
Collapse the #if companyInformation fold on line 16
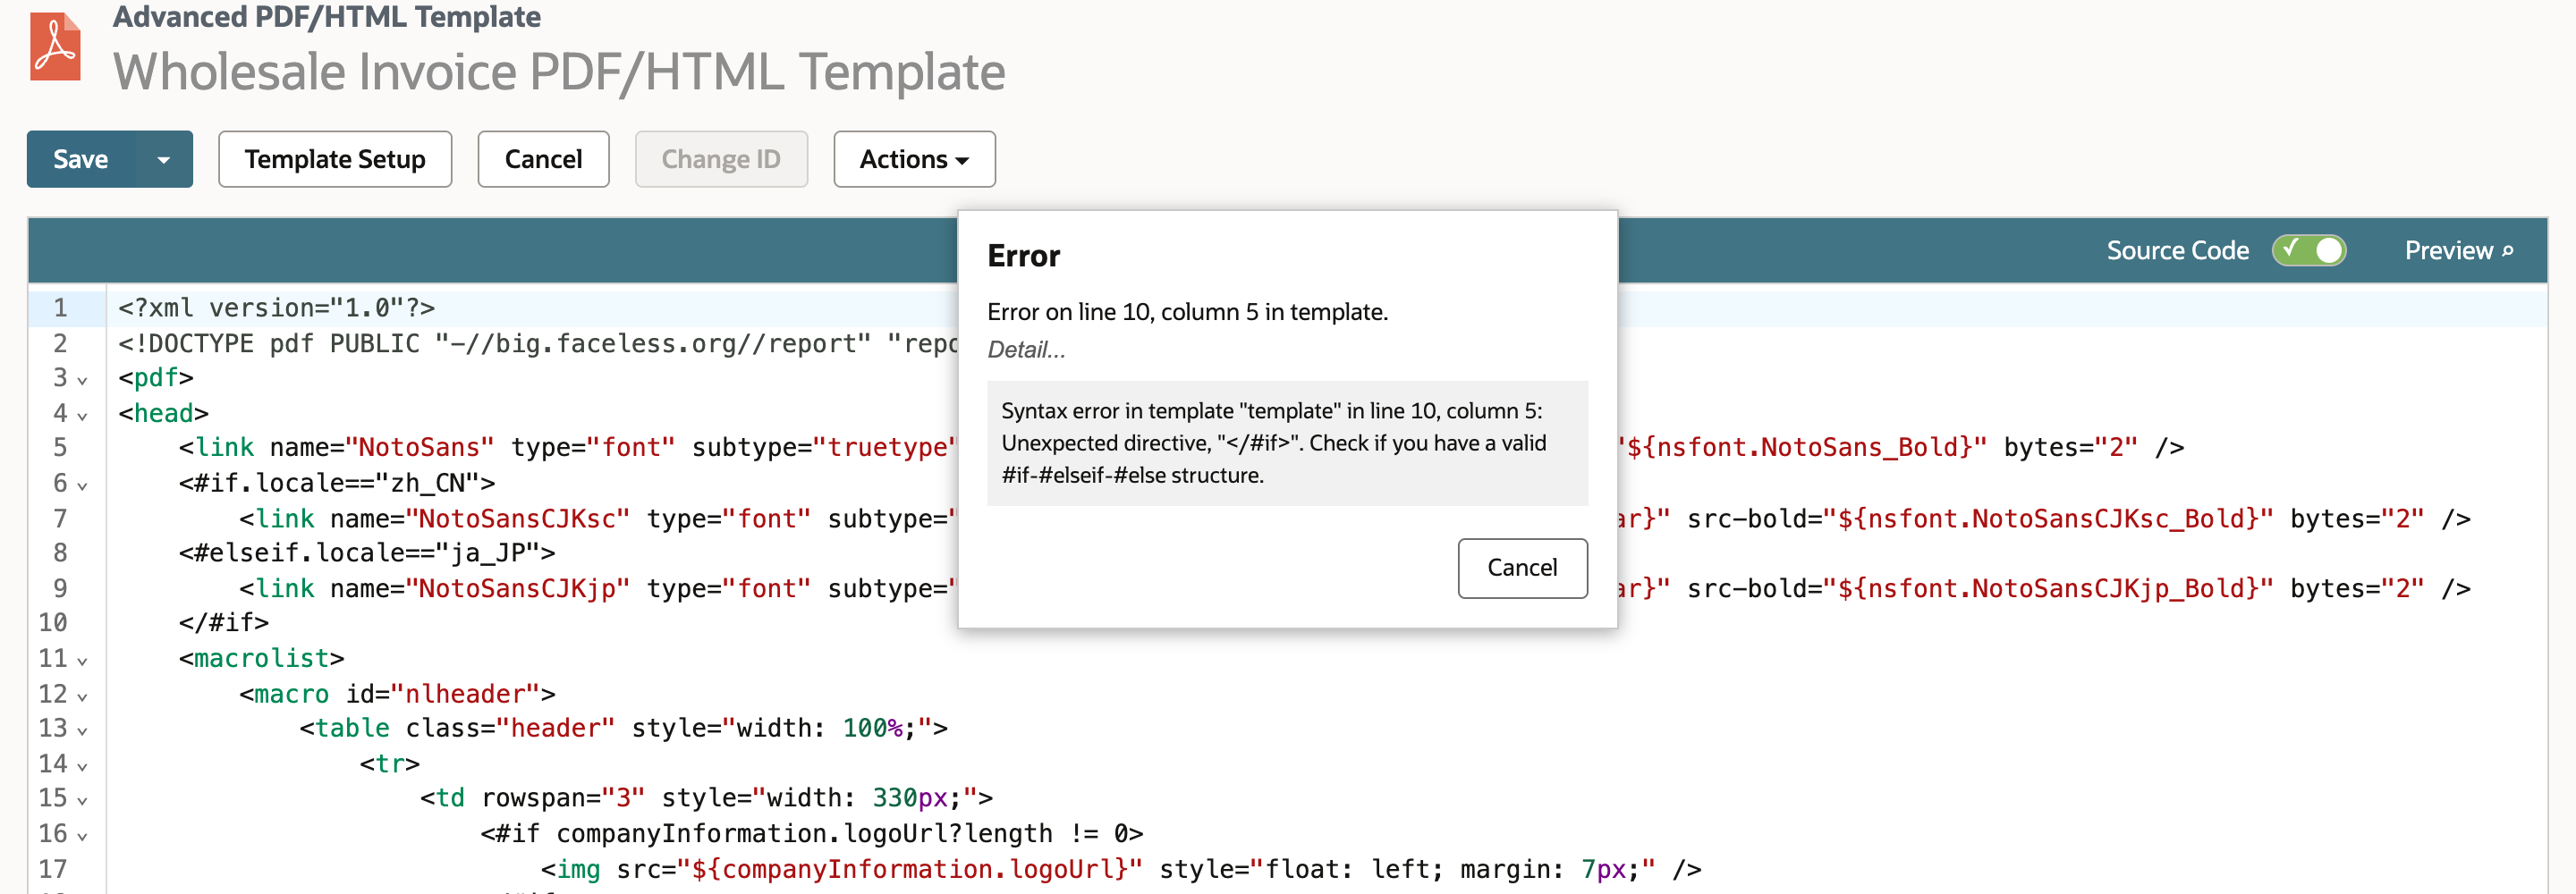click(82, 836)
